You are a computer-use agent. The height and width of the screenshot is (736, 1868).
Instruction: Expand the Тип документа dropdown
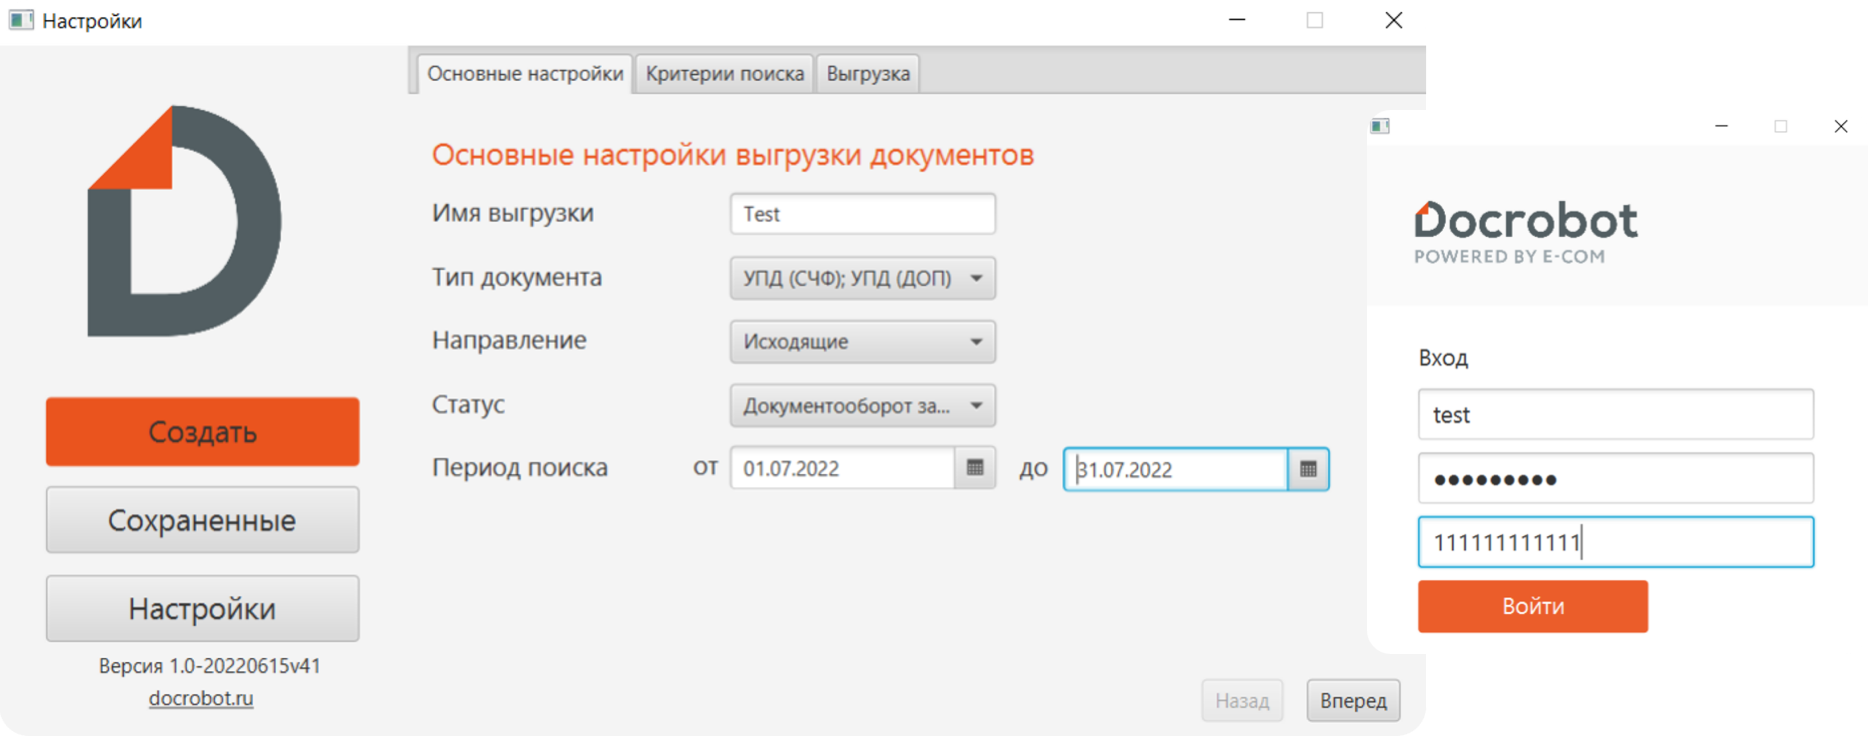[862, 278]
